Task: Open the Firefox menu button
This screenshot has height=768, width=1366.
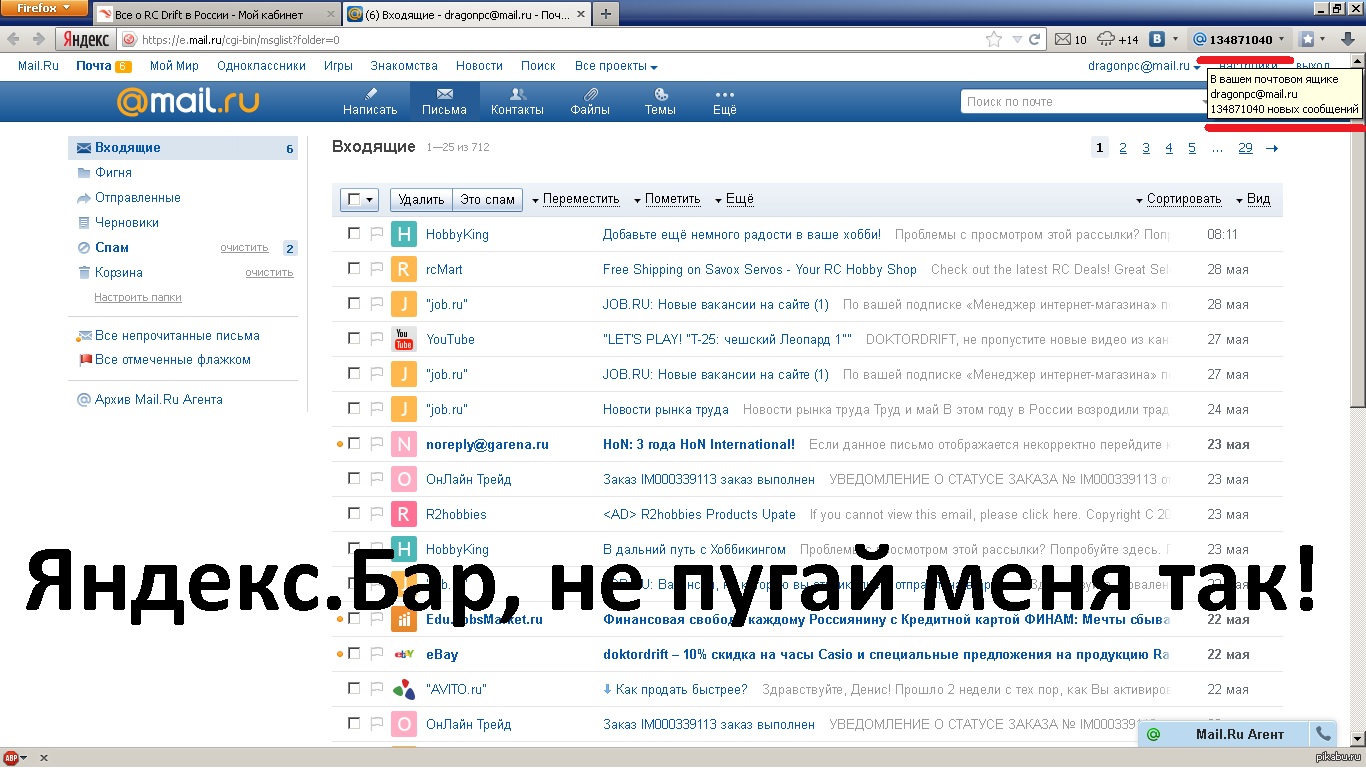Action: pos(44,8)
